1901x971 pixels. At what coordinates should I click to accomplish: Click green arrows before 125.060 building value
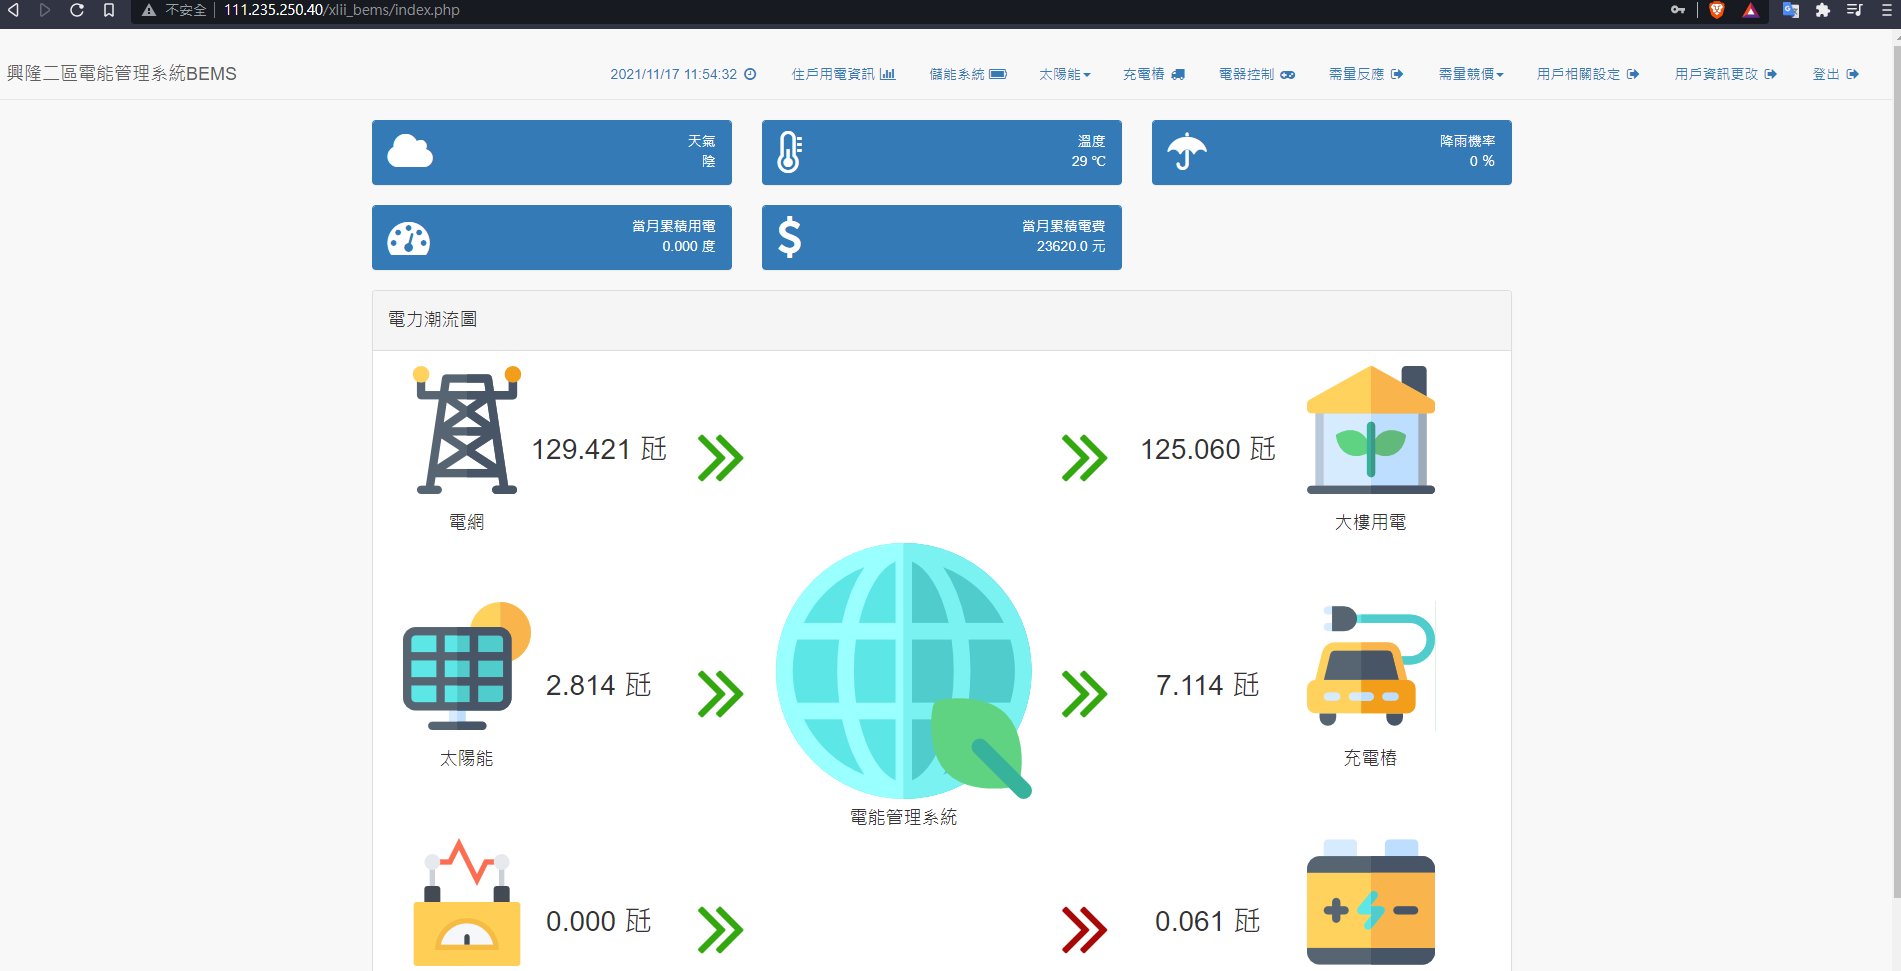pyautogui.click(x=1084, y=458)
